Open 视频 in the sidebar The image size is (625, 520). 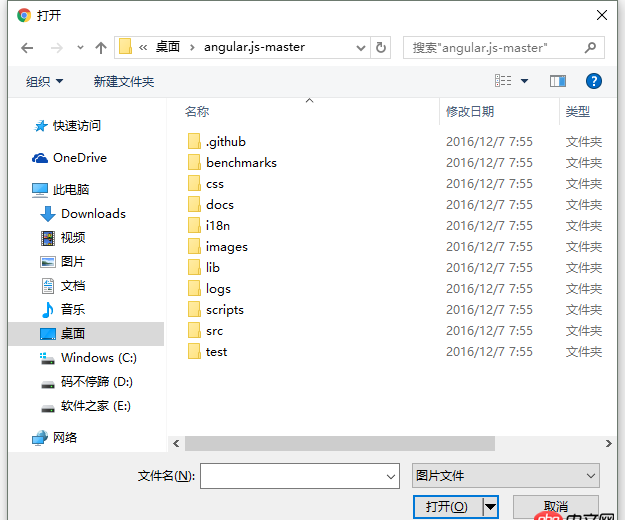point(63,238)
